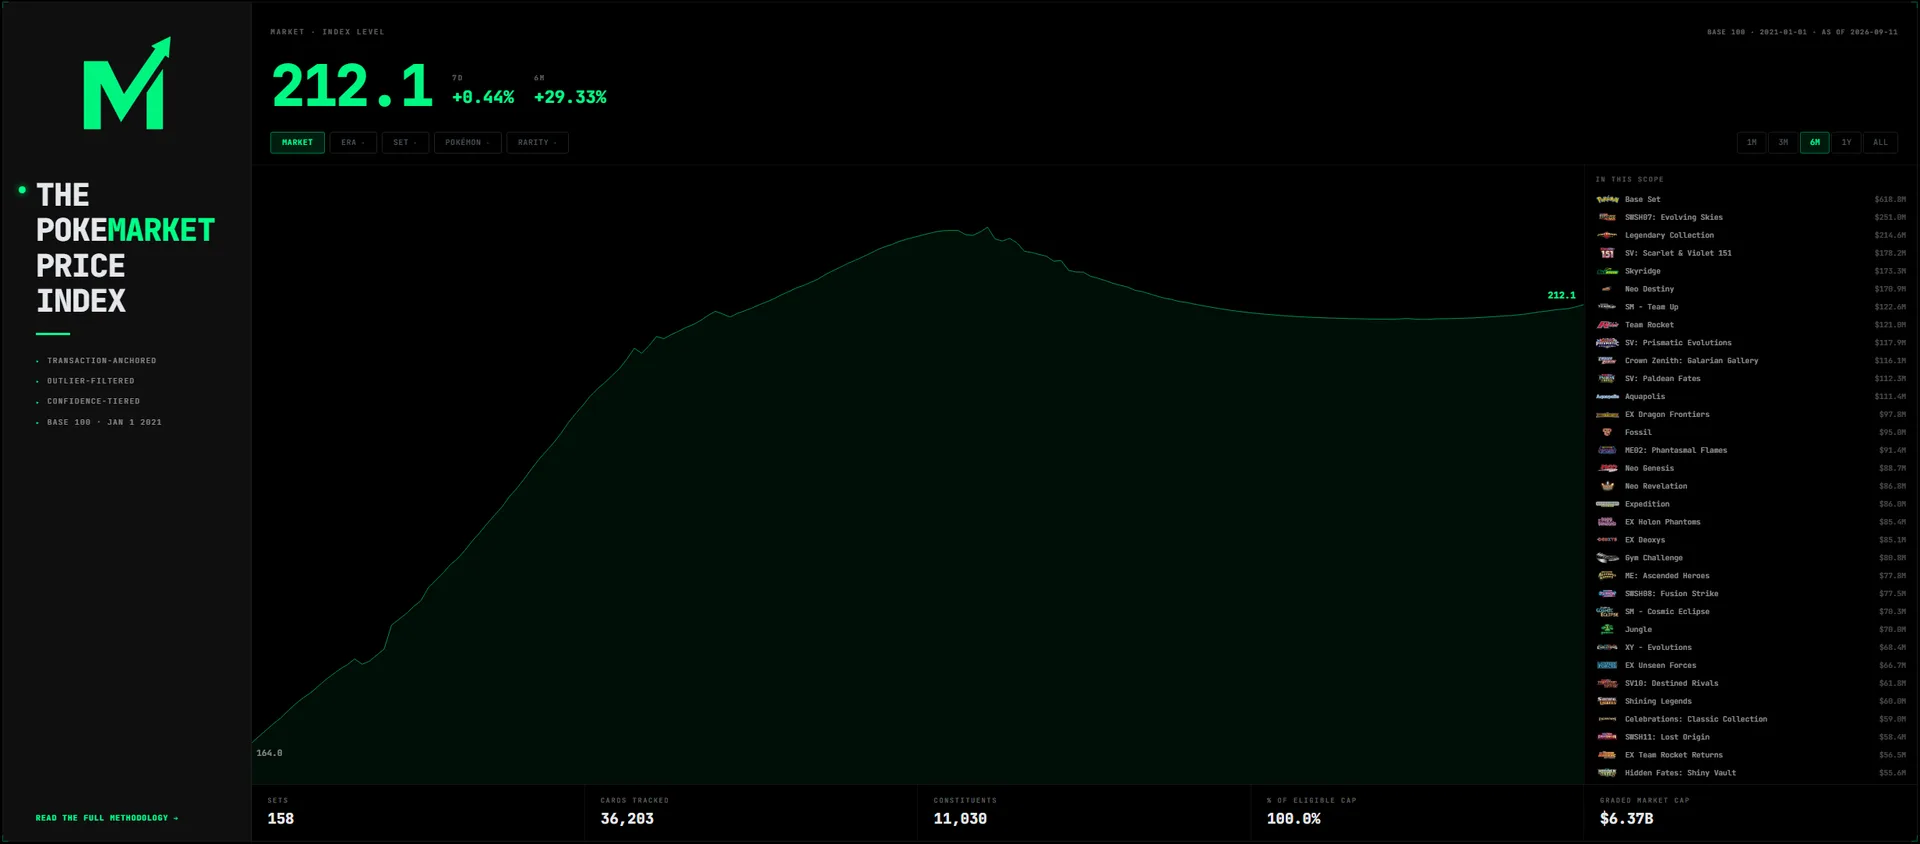Click the Paldean Fates set logo

coord(1607,379)
